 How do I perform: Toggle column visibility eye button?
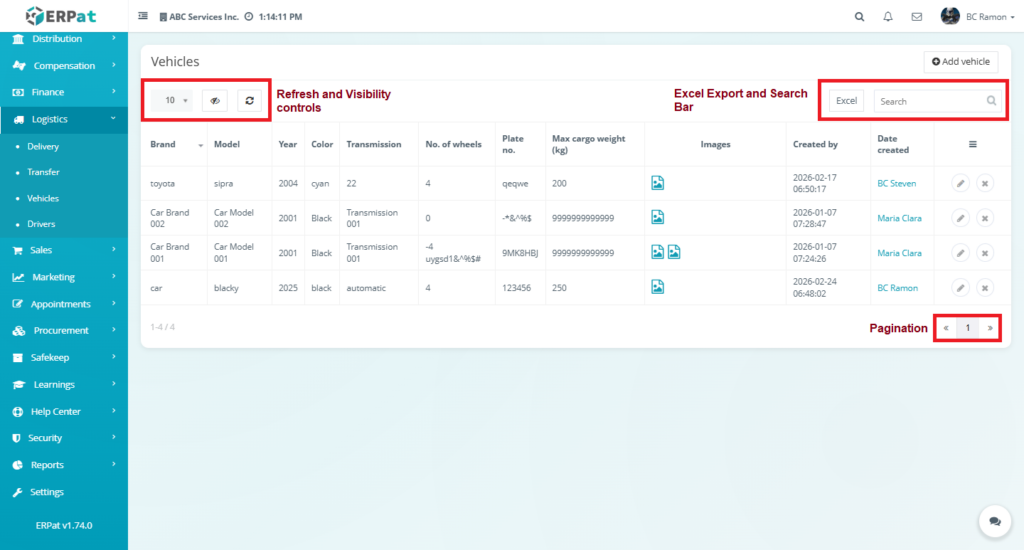pyautogui.click(x=215, y=100)
